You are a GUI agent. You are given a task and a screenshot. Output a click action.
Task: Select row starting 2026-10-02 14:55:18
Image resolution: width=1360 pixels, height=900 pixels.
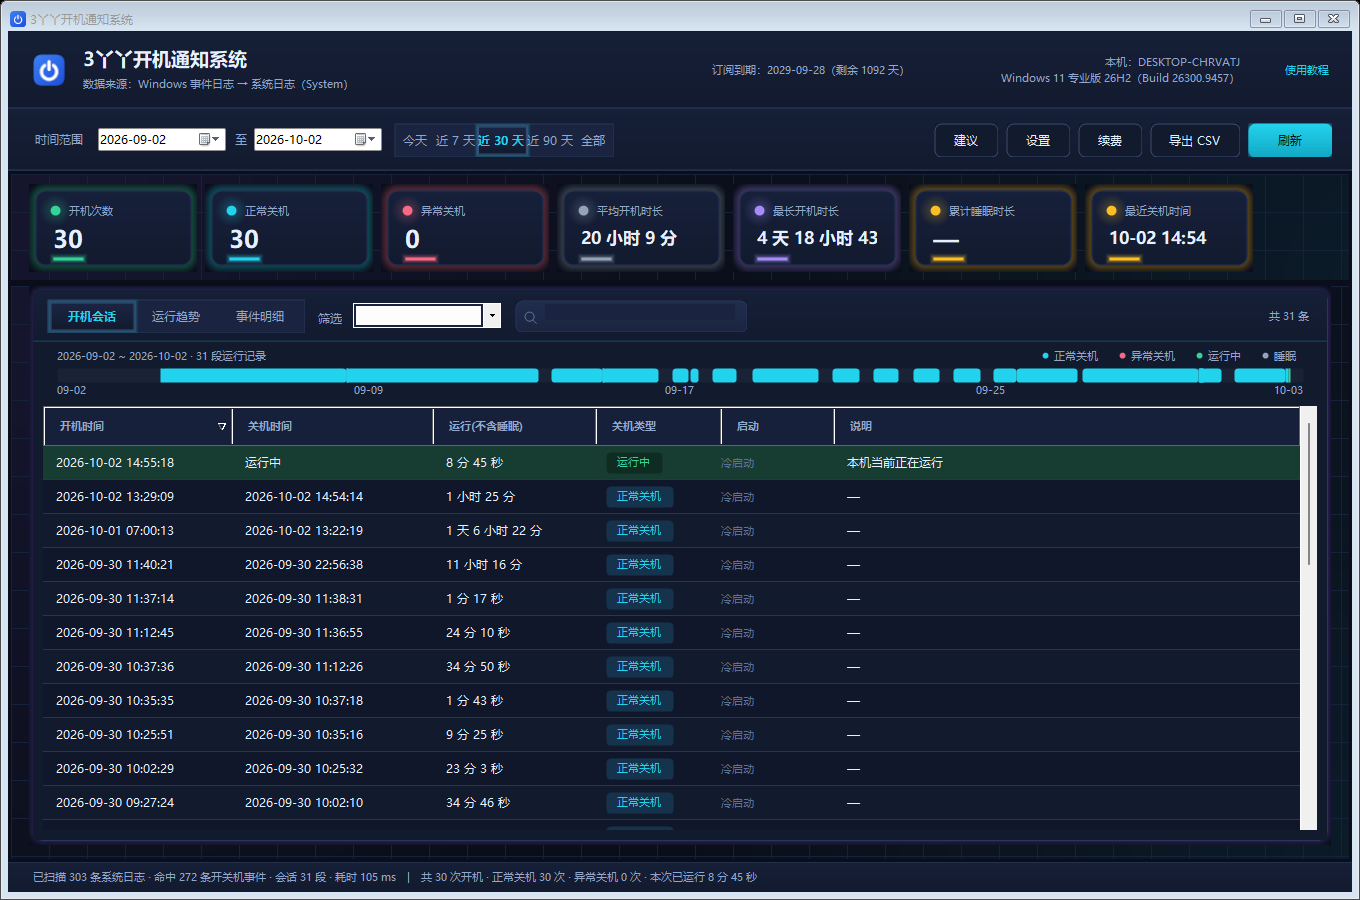click(x=672, y=463)
